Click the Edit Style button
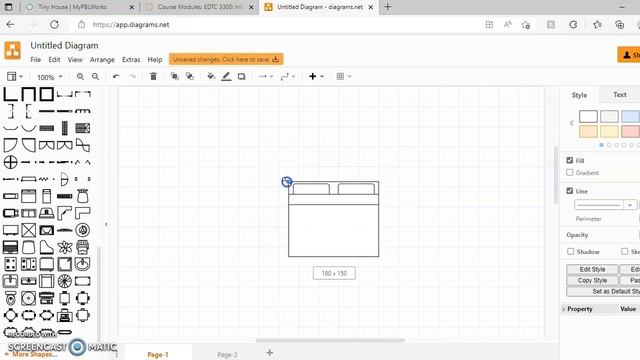This screenshot has width=640, height=360. pos(592,269)
